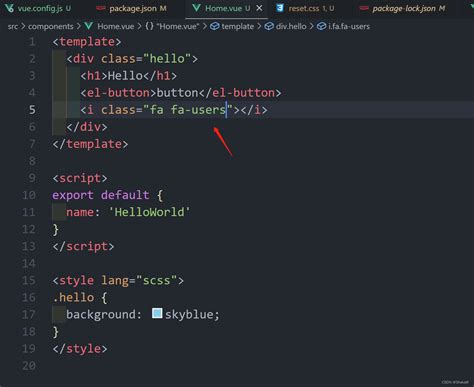
Task: Open the skyblue color swatch picker
Action: [x=157, y=313]
